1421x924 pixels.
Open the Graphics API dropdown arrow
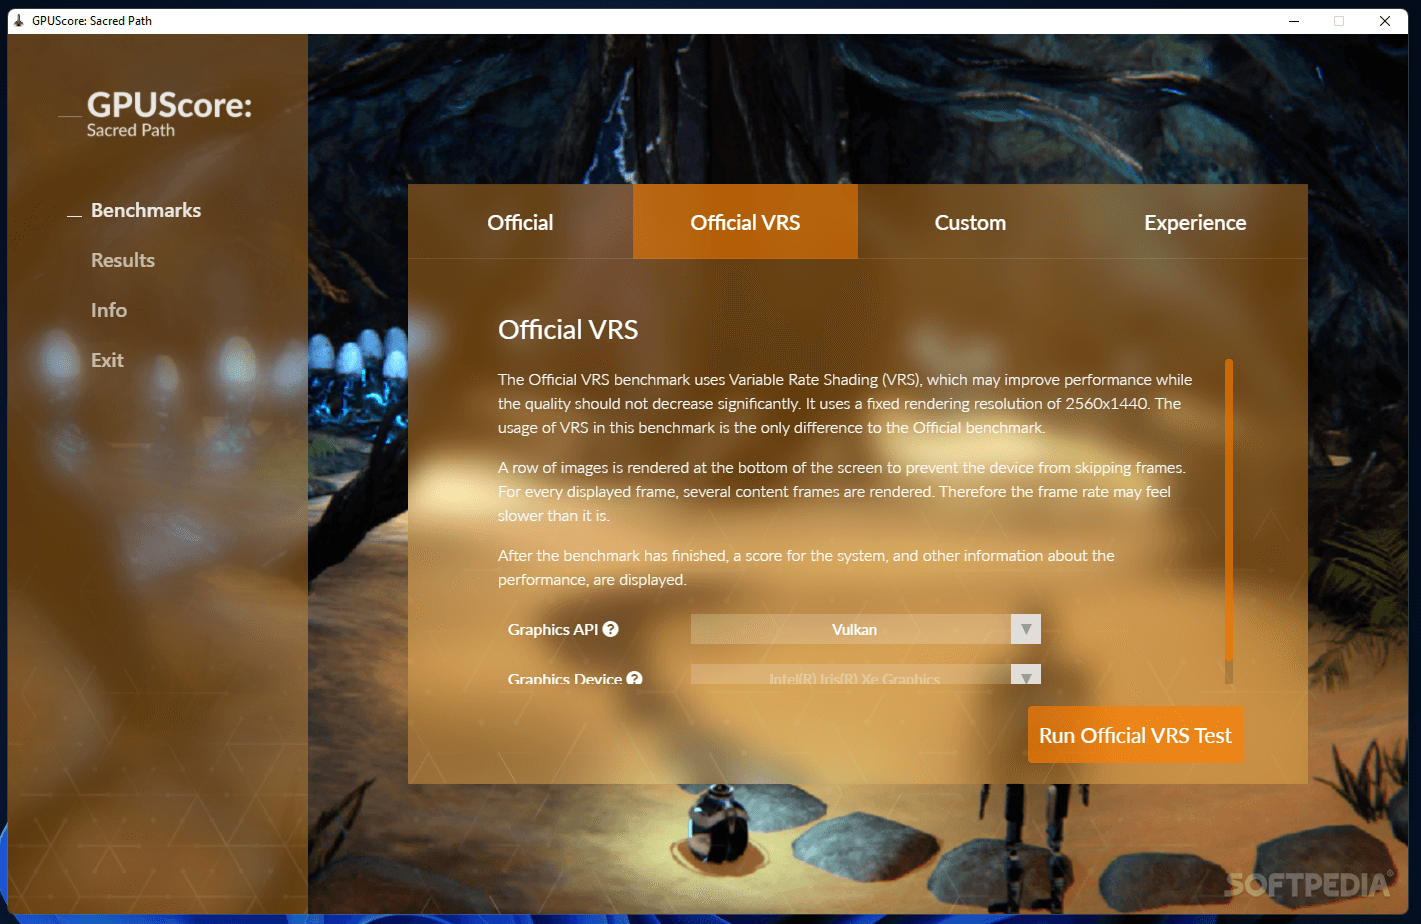pos(1026,629)
